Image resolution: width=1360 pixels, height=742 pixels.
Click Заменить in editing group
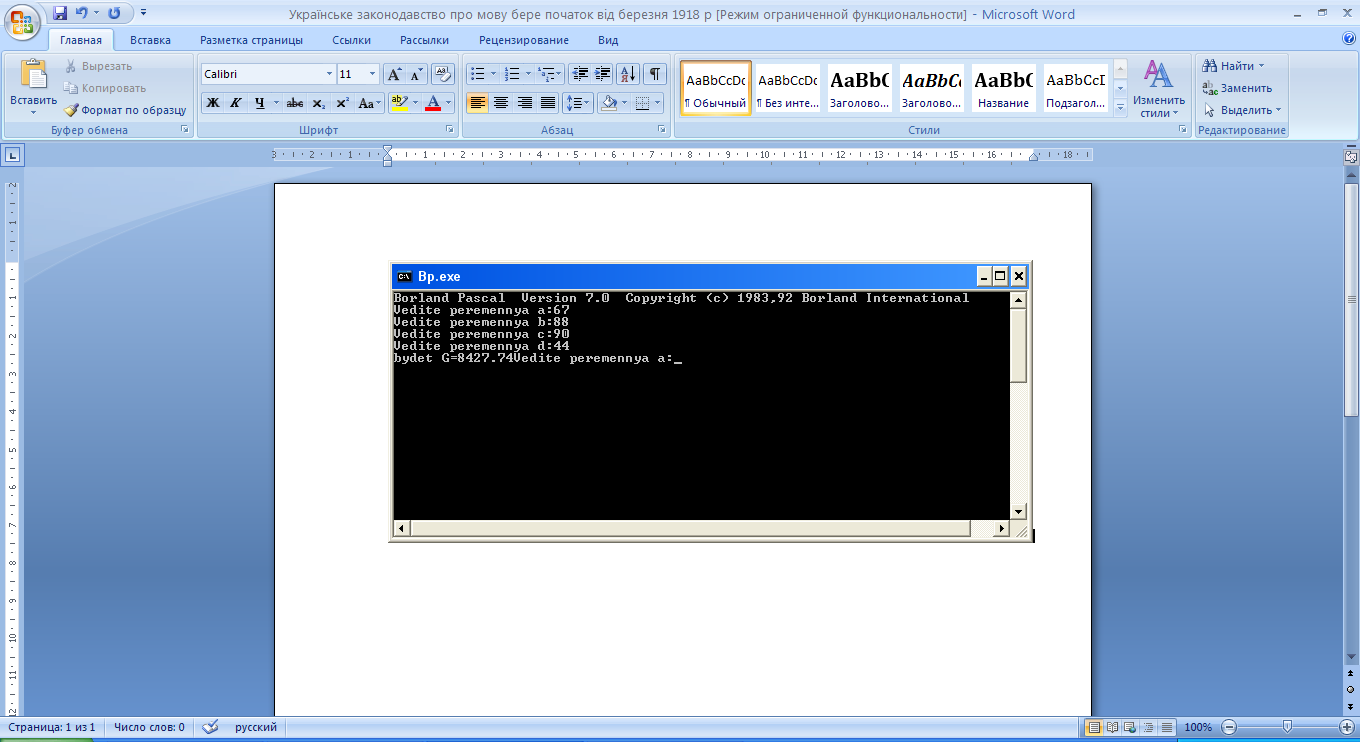coord(1237,88)
